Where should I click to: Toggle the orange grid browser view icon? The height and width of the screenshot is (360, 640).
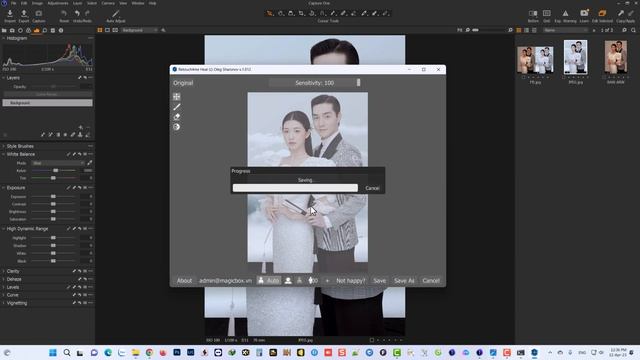(519, 30)
